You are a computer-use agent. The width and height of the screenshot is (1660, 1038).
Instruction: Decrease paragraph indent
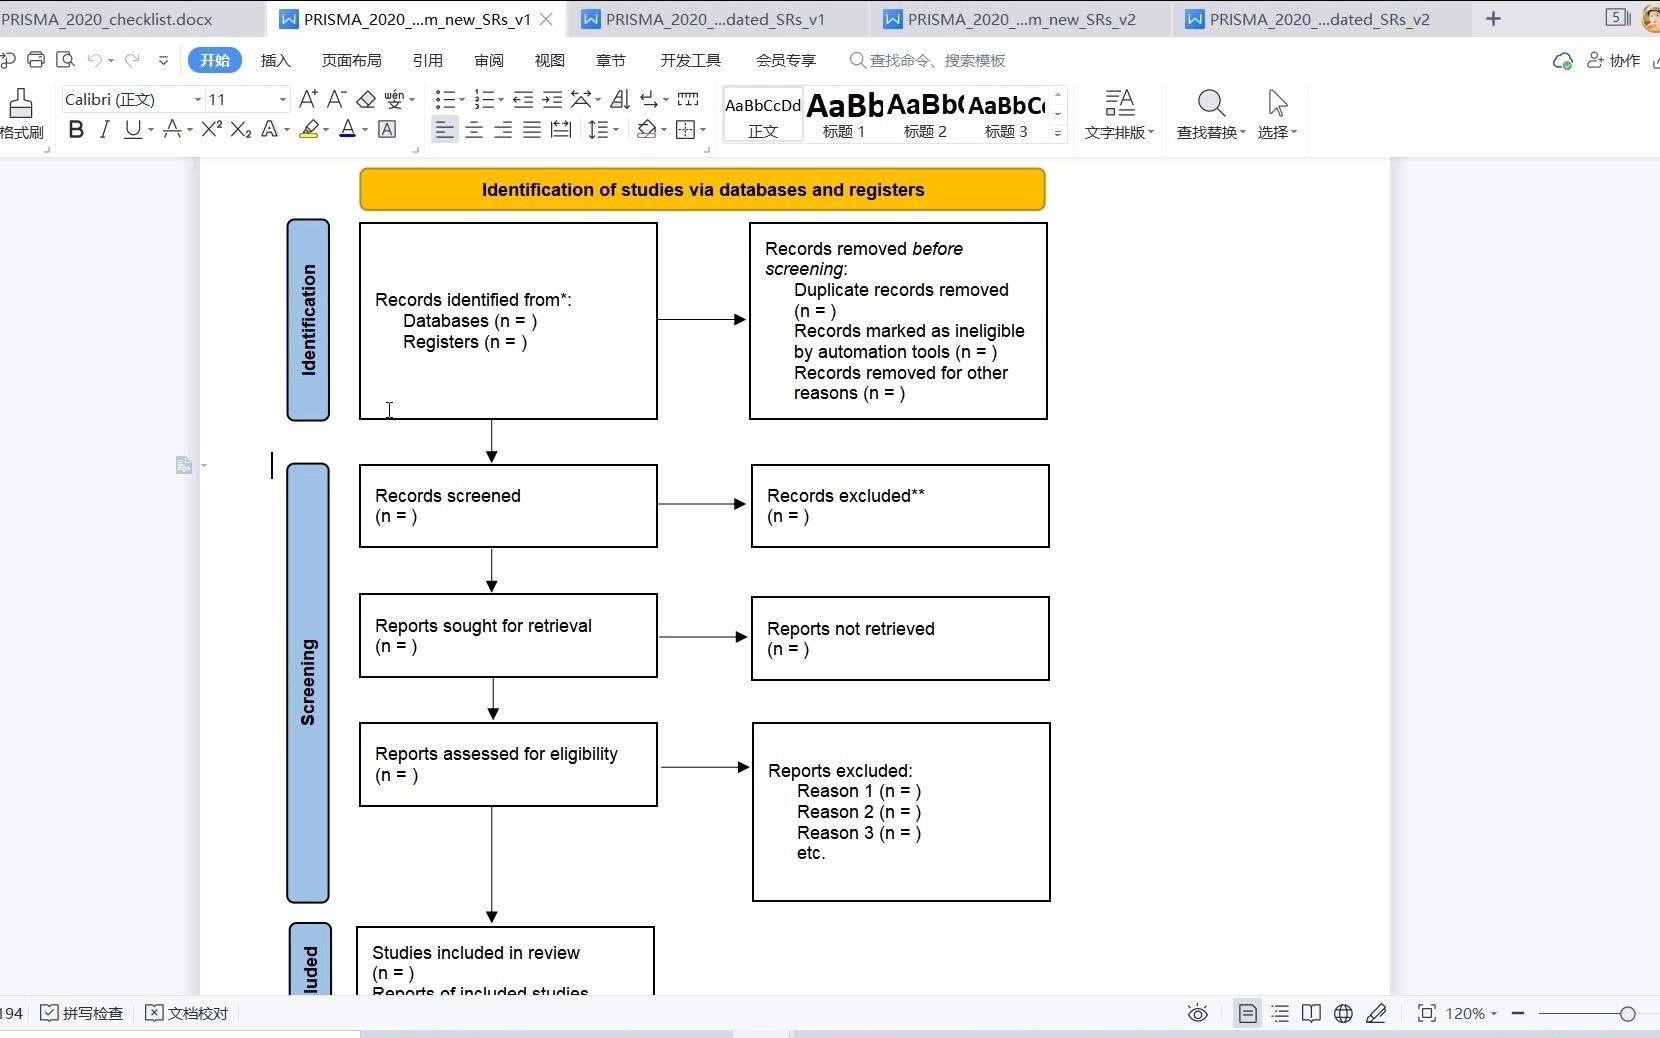523,99
